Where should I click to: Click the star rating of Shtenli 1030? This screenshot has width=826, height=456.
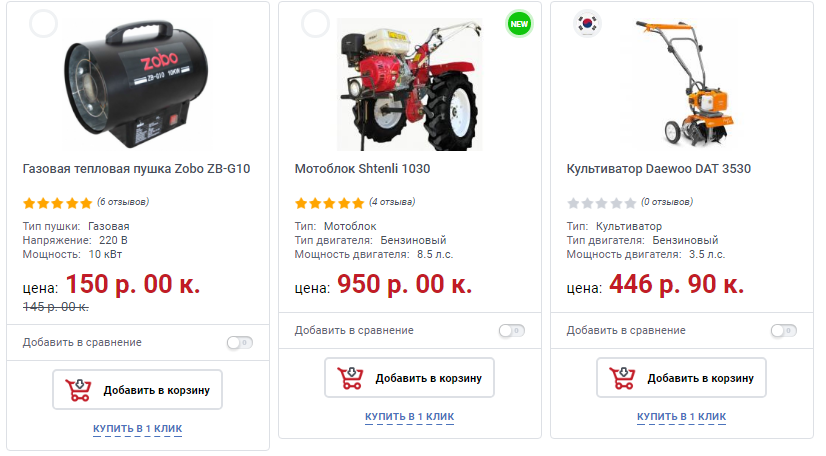[x=329, y=202]
